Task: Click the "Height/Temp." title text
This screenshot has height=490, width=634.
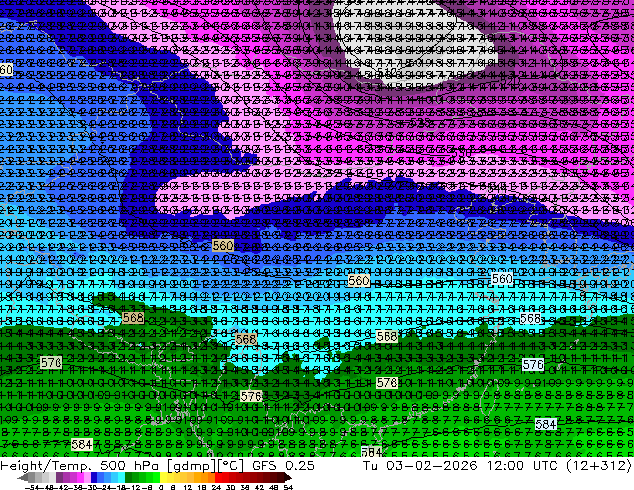Action: 44,465
